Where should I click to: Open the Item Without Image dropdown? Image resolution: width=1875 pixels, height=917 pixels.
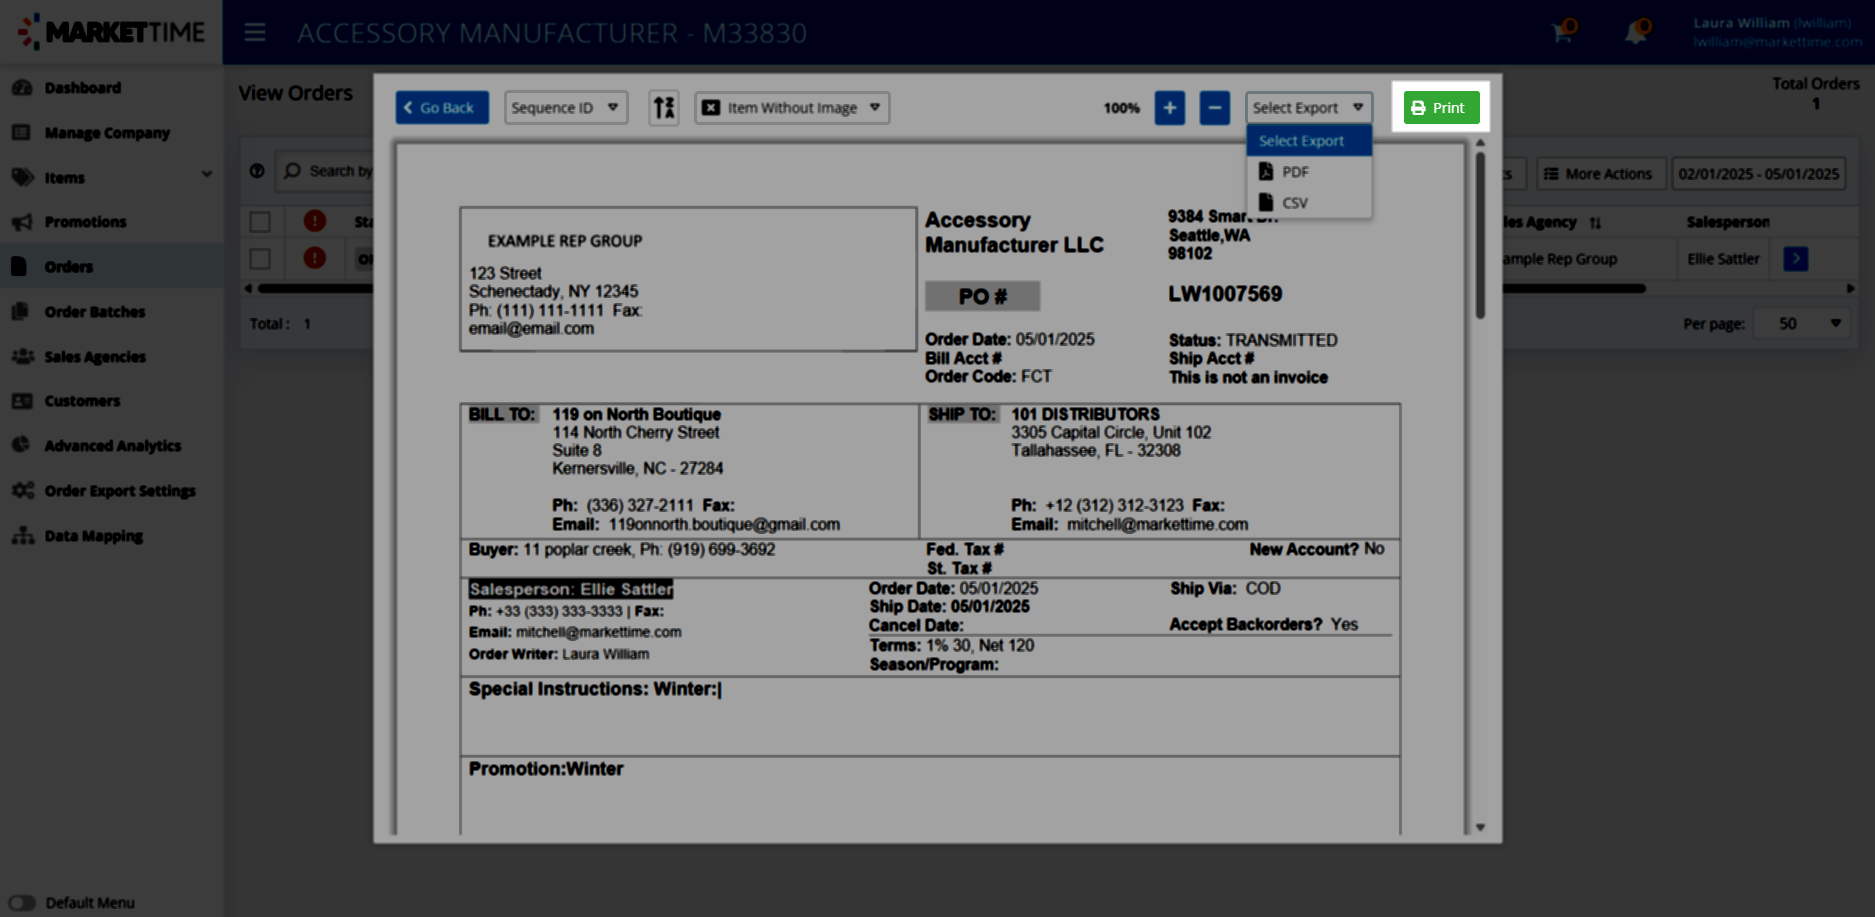click(792, 107)
